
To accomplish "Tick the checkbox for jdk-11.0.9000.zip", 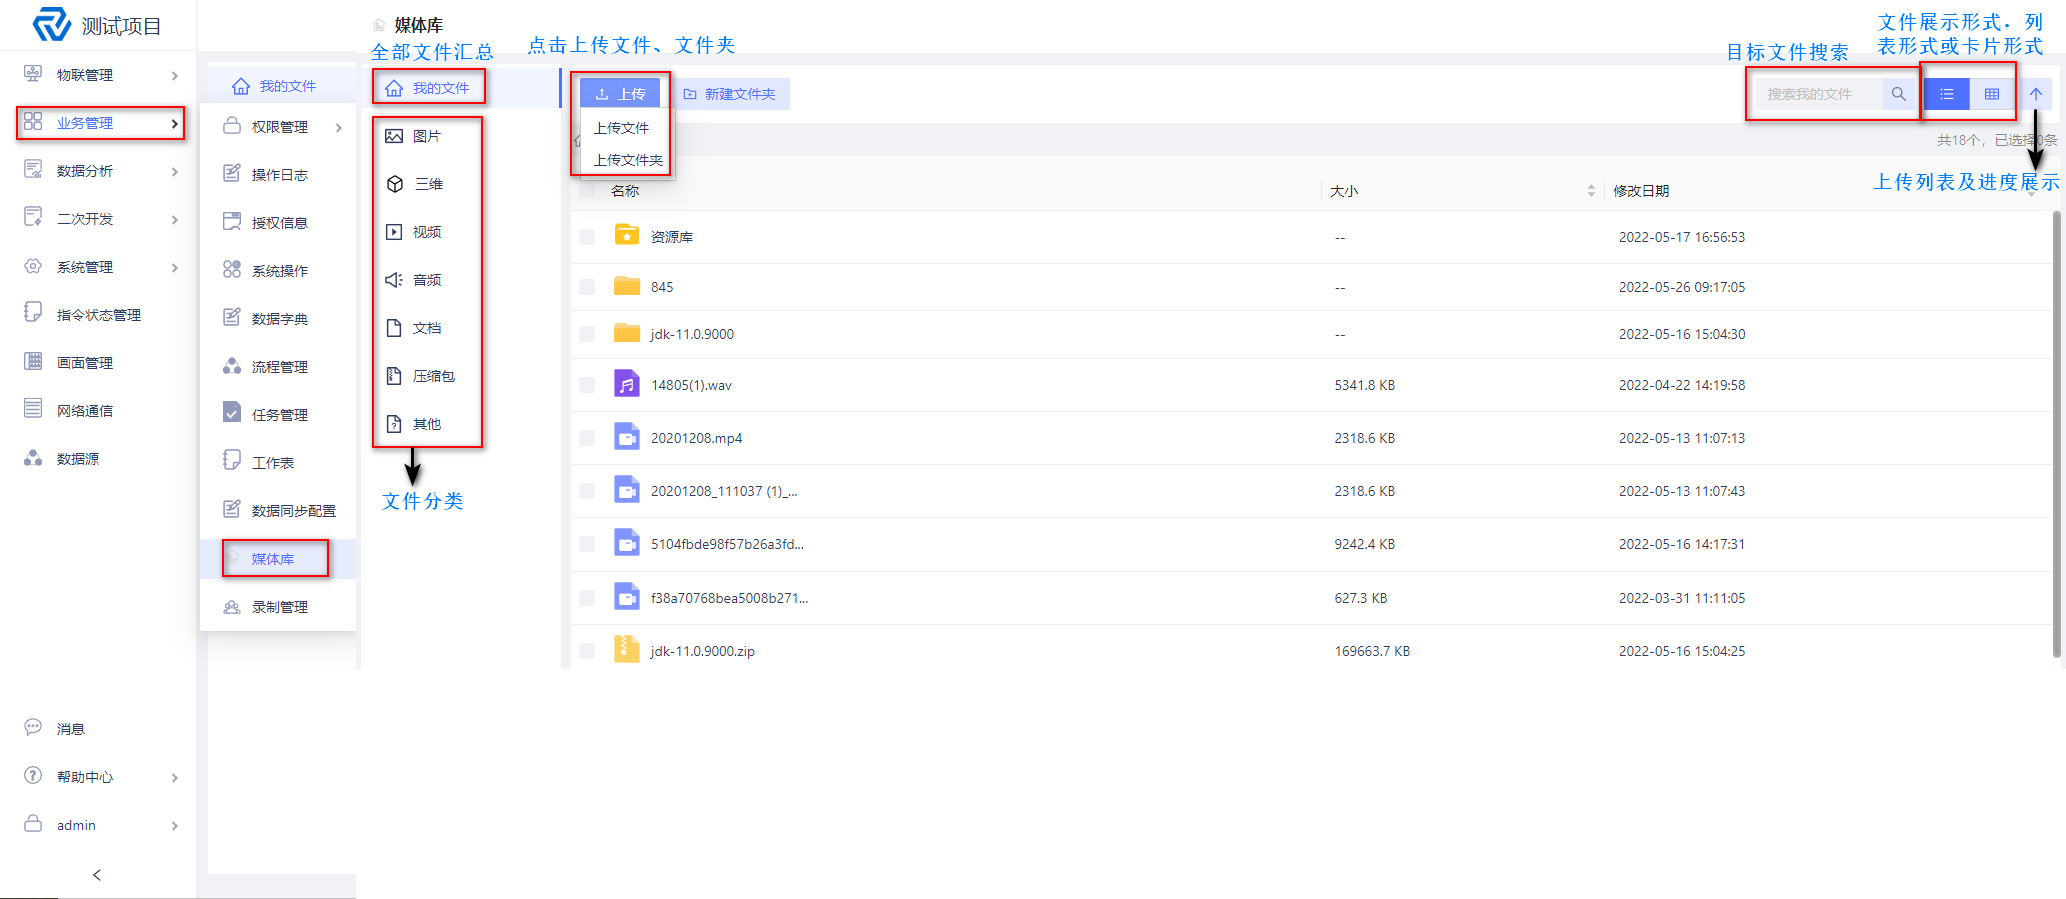I will coord(587,651).
